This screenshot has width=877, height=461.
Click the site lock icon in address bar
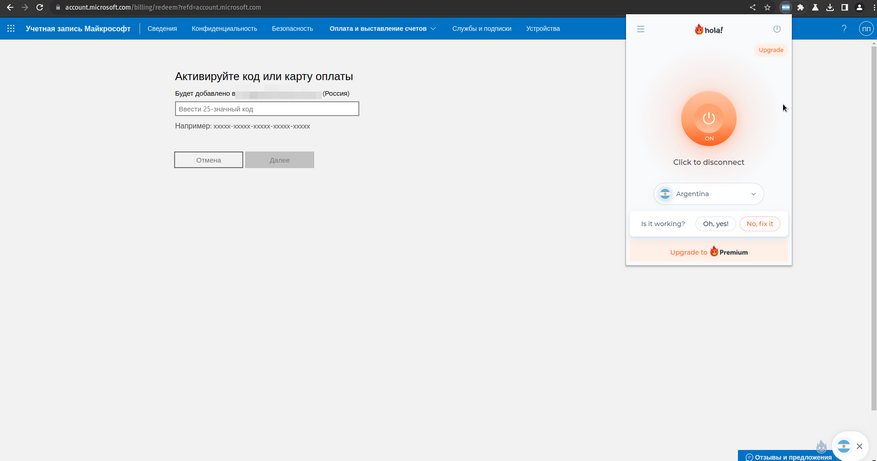coord(58,7)
